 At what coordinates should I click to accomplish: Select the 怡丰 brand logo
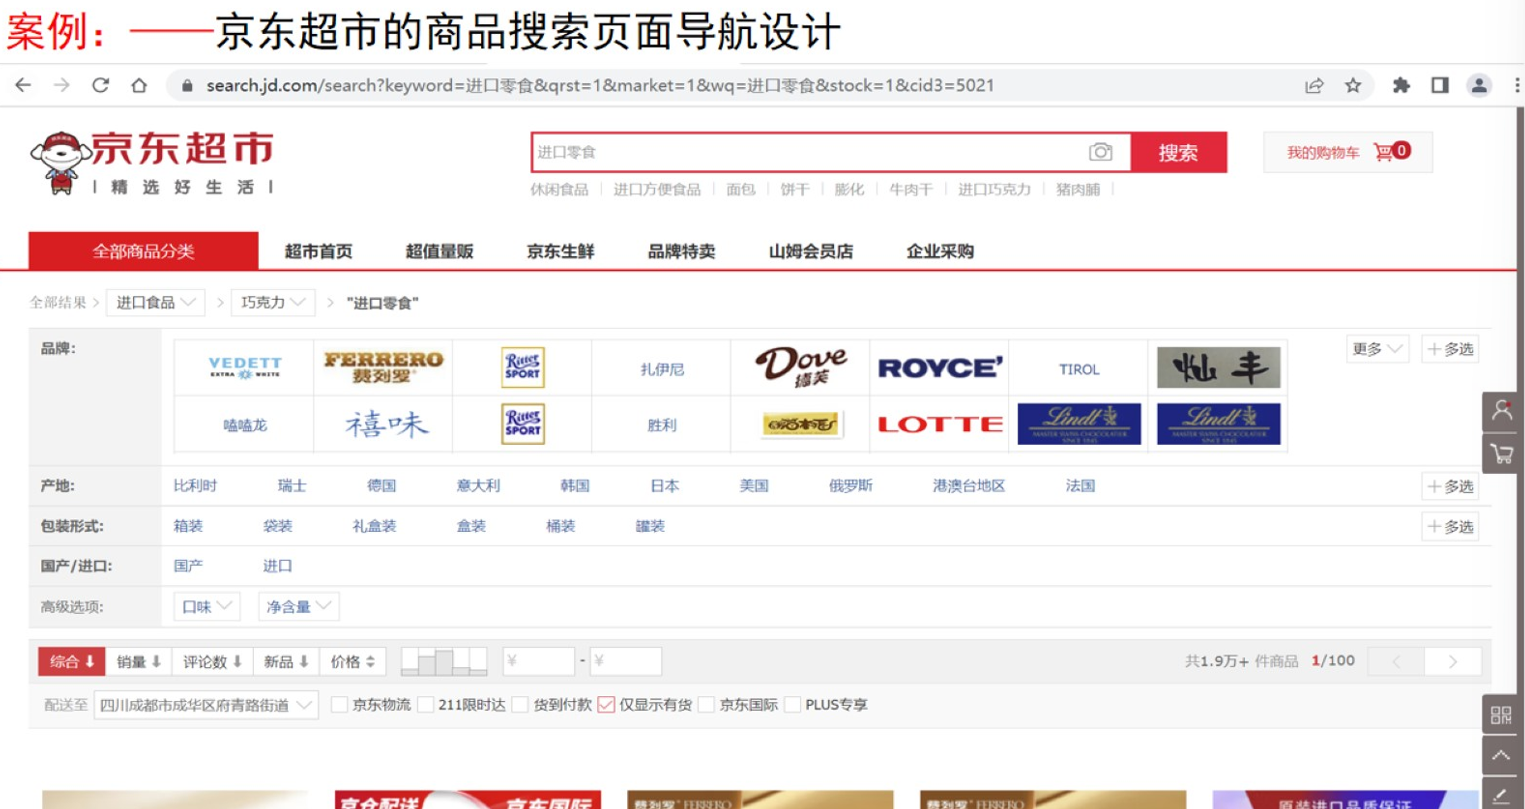(x=1218, y=367)
